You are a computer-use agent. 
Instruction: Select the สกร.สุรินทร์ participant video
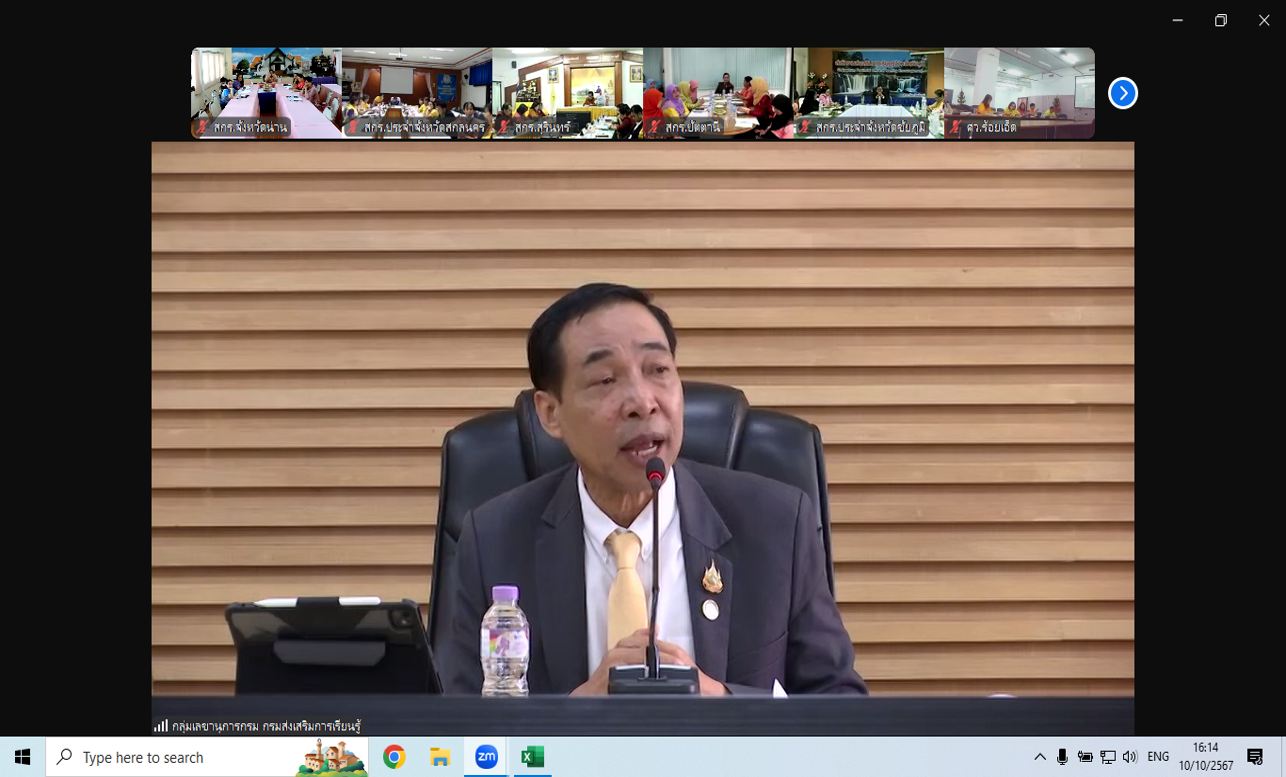(x=568, y=93)
